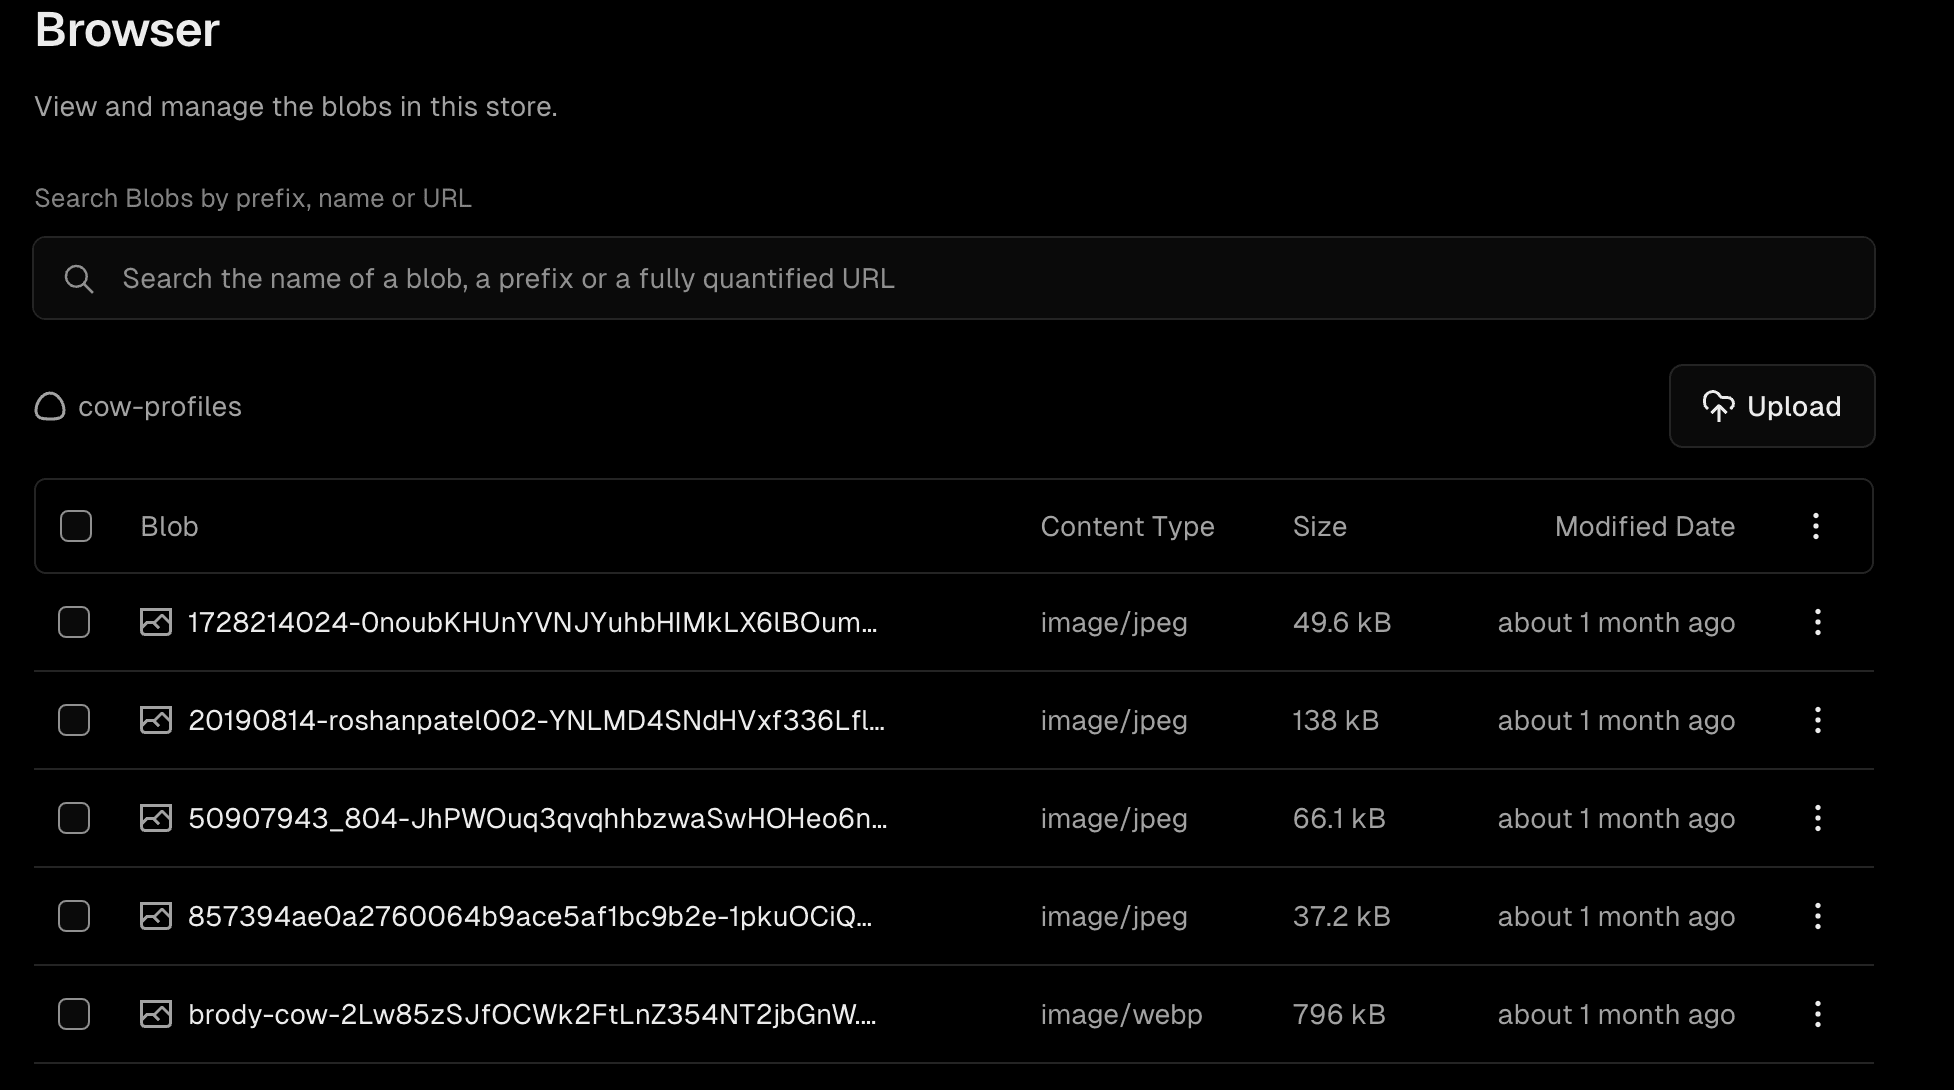
Task: Show more options for brody-cow blob
Action: click(1818, 1015)
